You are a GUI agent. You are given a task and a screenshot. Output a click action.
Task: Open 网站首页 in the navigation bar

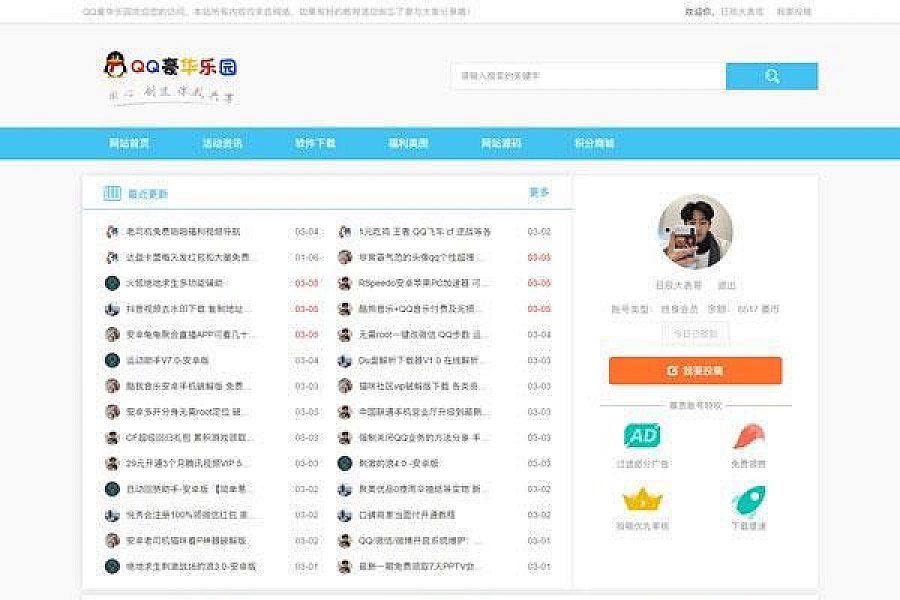129,143
